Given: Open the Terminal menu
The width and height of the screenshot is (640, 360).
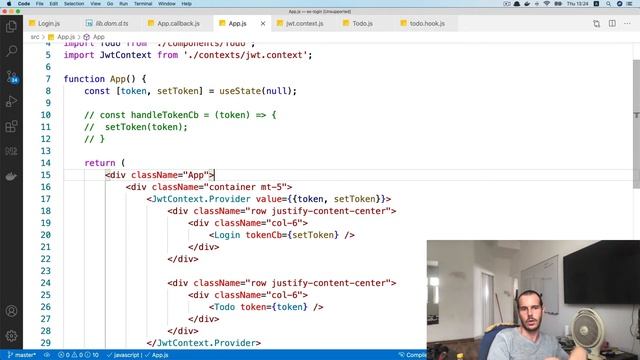Looking at the screenshot, I should 143,4.
